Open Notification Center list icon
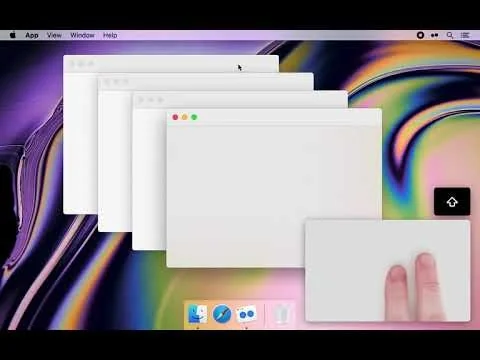Image resolution: width=480 pixels, height=360 pixels. pyautogui.click(x=465, y=35)
